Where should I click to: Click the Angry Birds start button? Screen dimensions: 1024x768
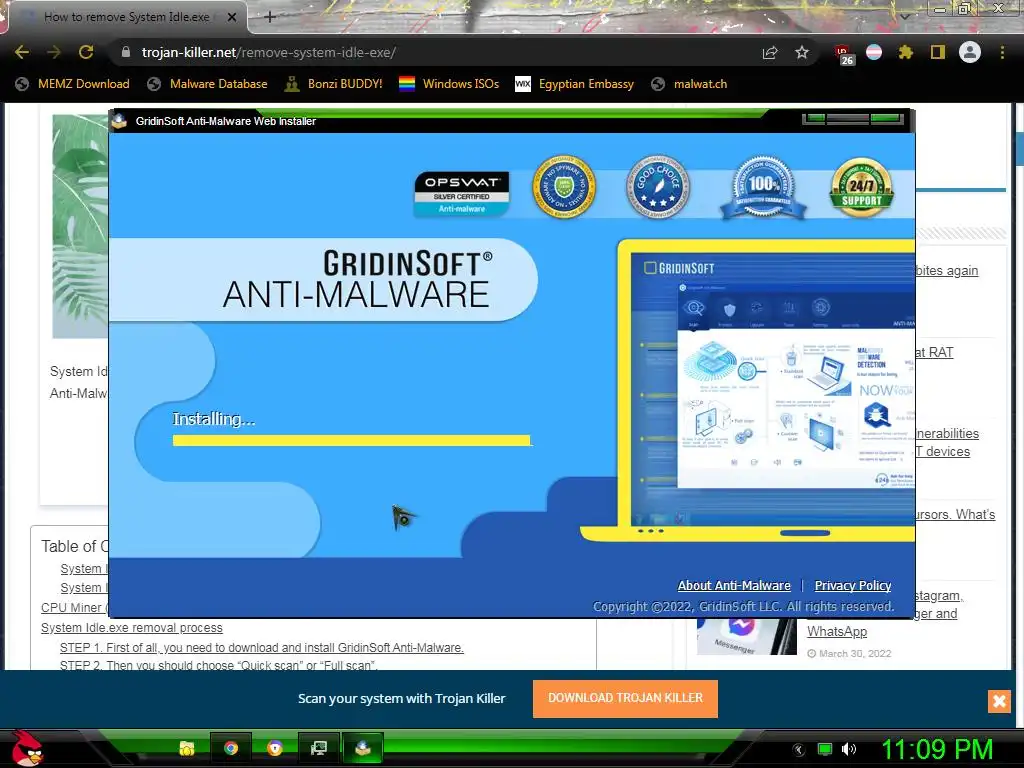tap(27, 748)
